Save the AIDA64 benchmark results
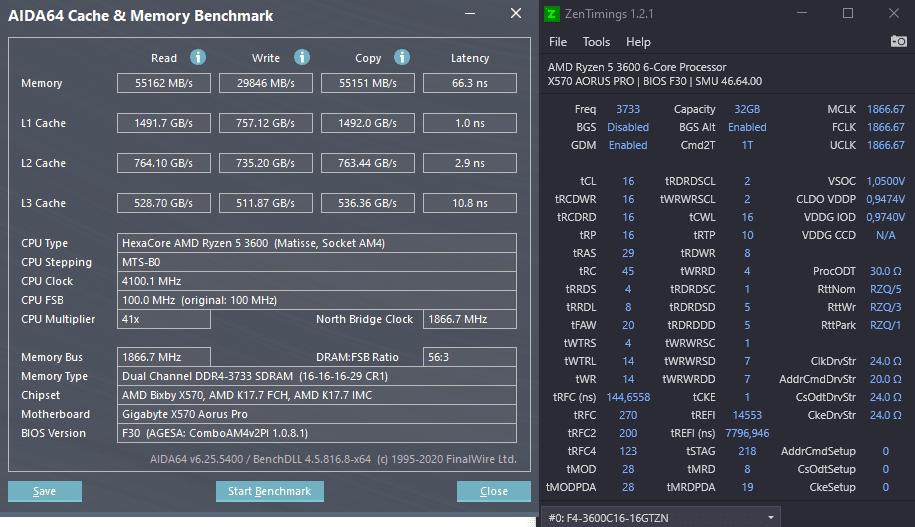 point(45,491)
